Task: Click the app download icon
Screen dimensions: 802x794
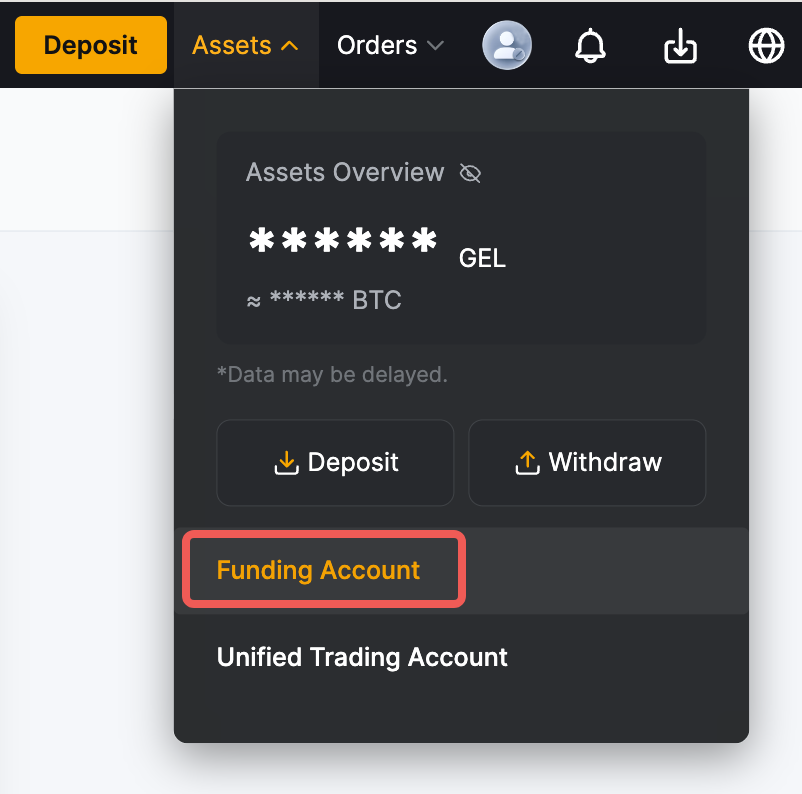Action: click(x=680, y=45)
